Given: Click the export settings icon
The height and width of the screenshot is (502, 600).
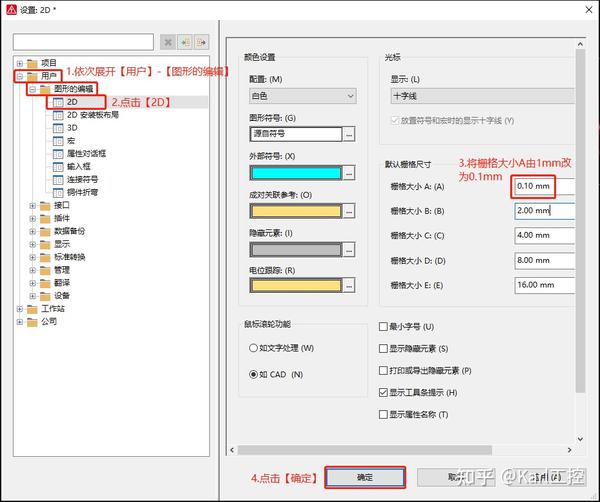Looking at the screenshot, I should pyautogui.click(x=202, y=42).
